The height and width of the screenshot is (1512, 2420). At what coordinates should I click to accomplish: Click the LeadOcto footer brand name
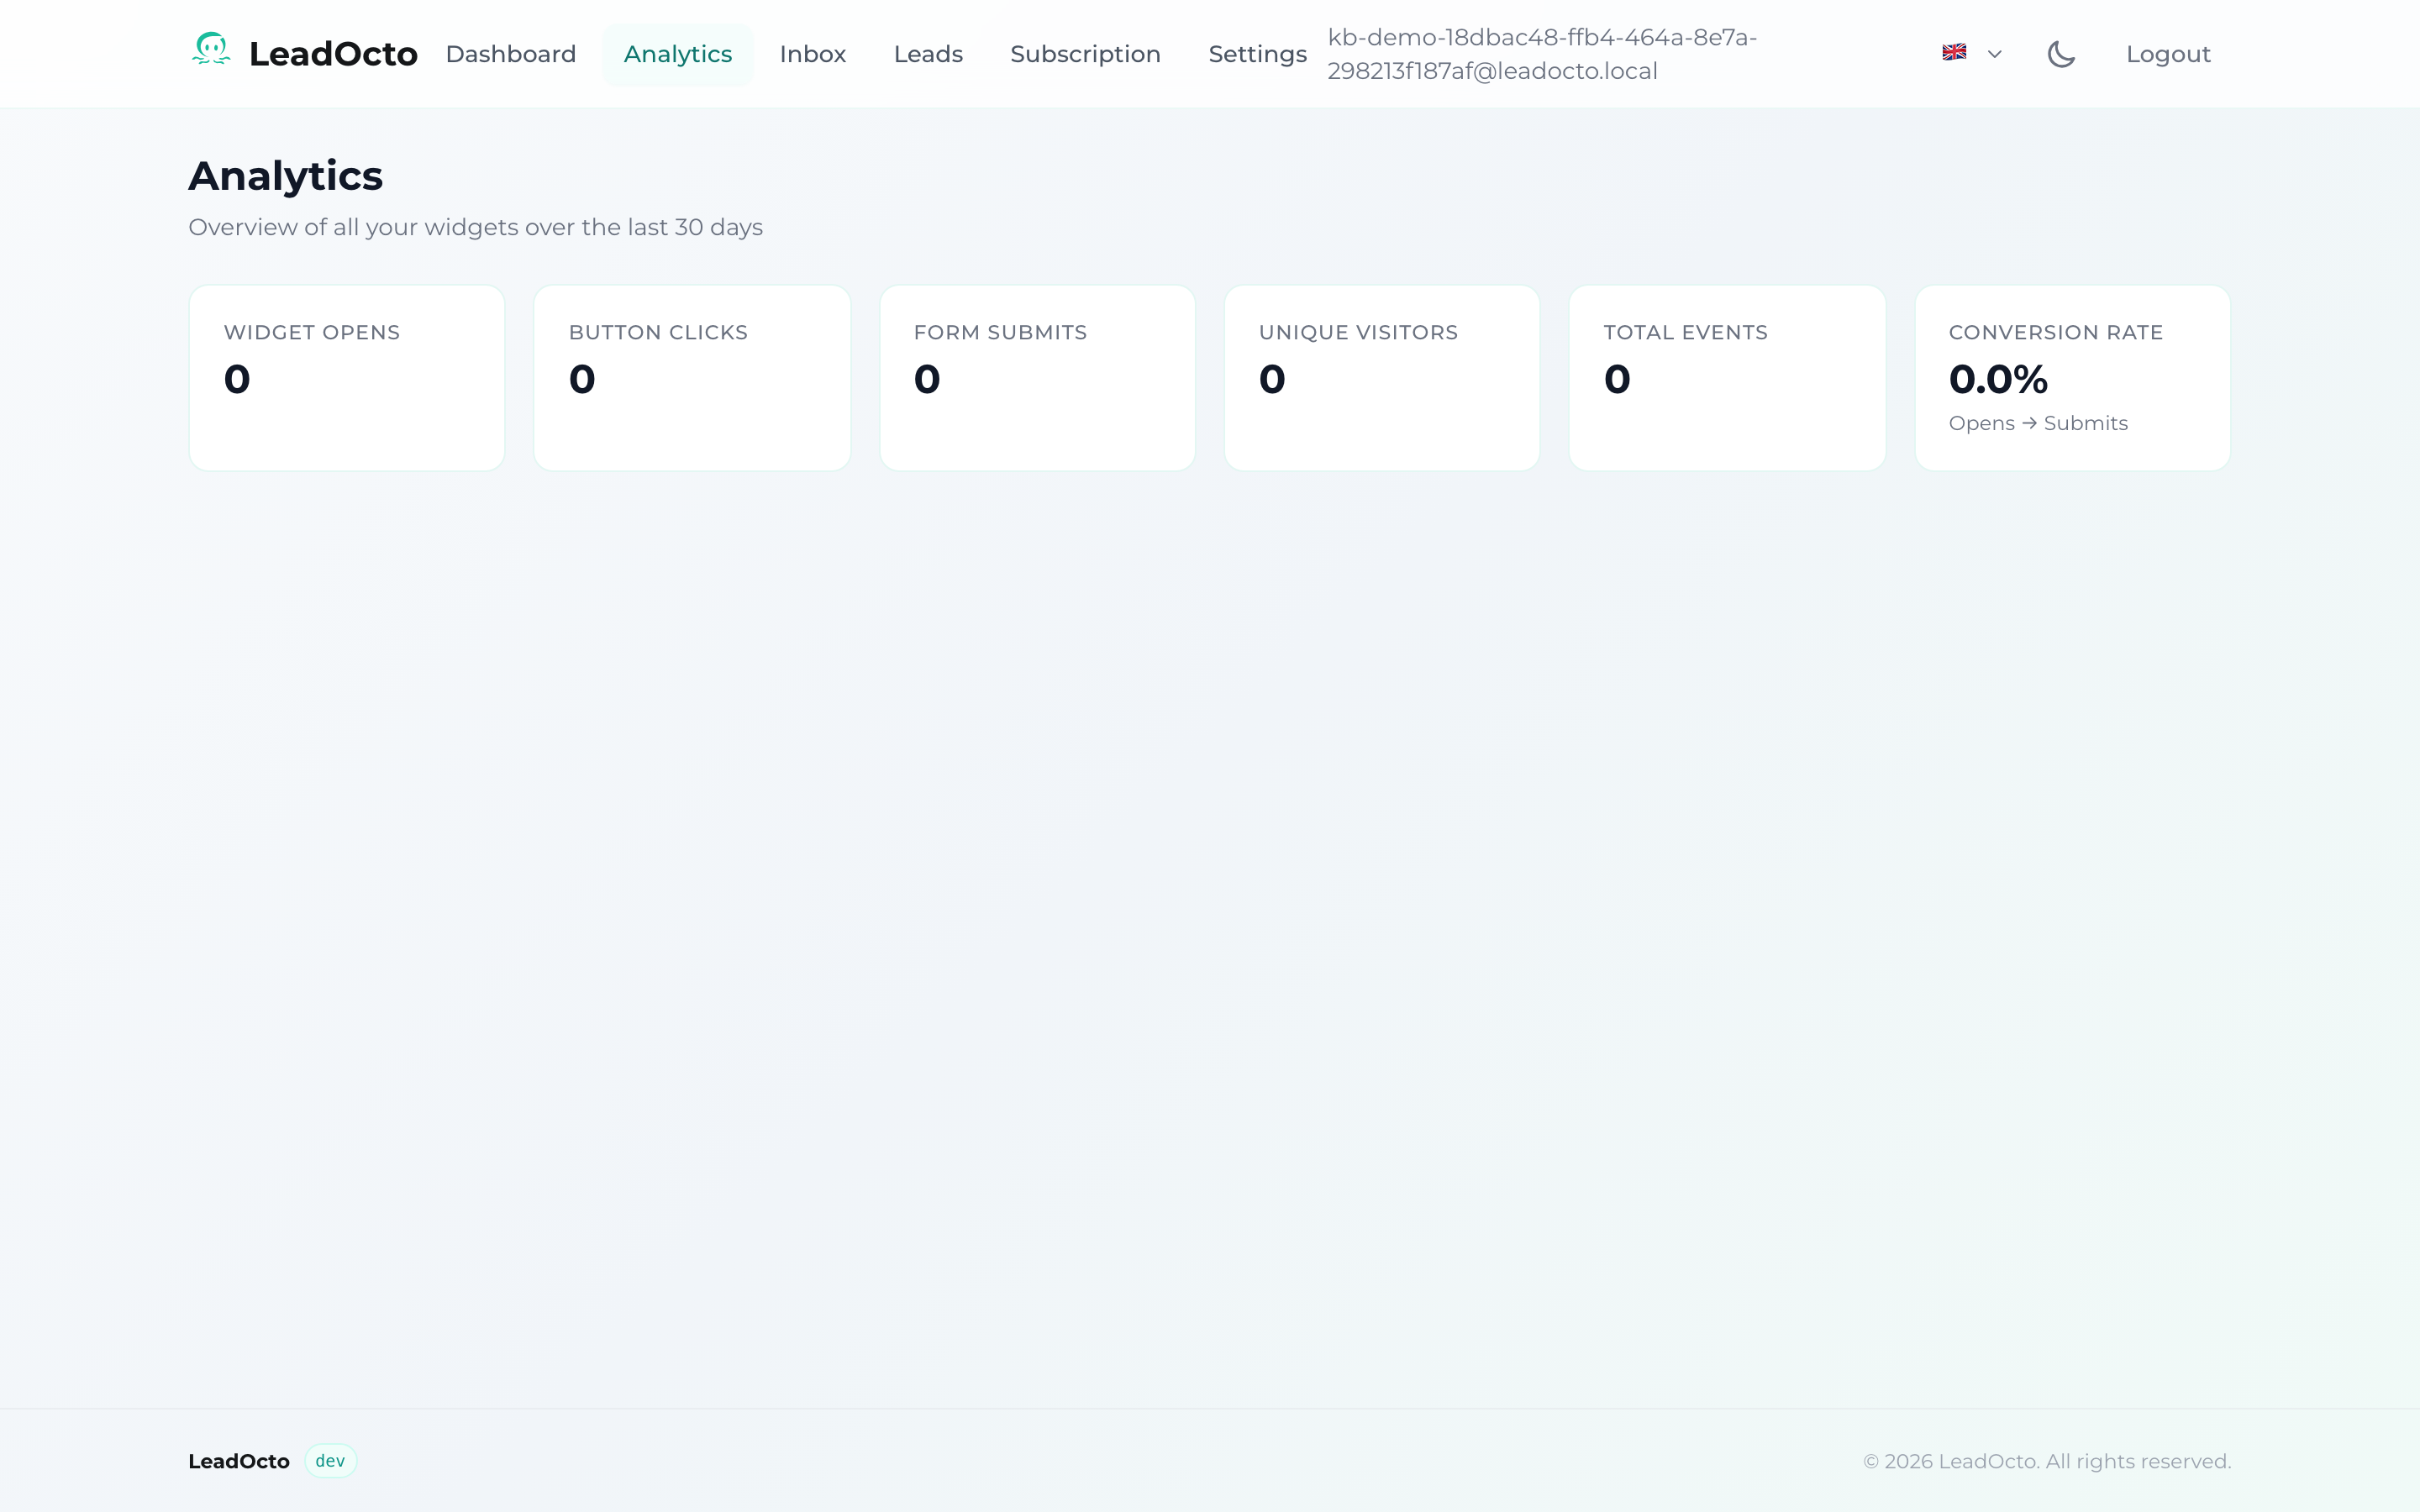pos(238,1460)
